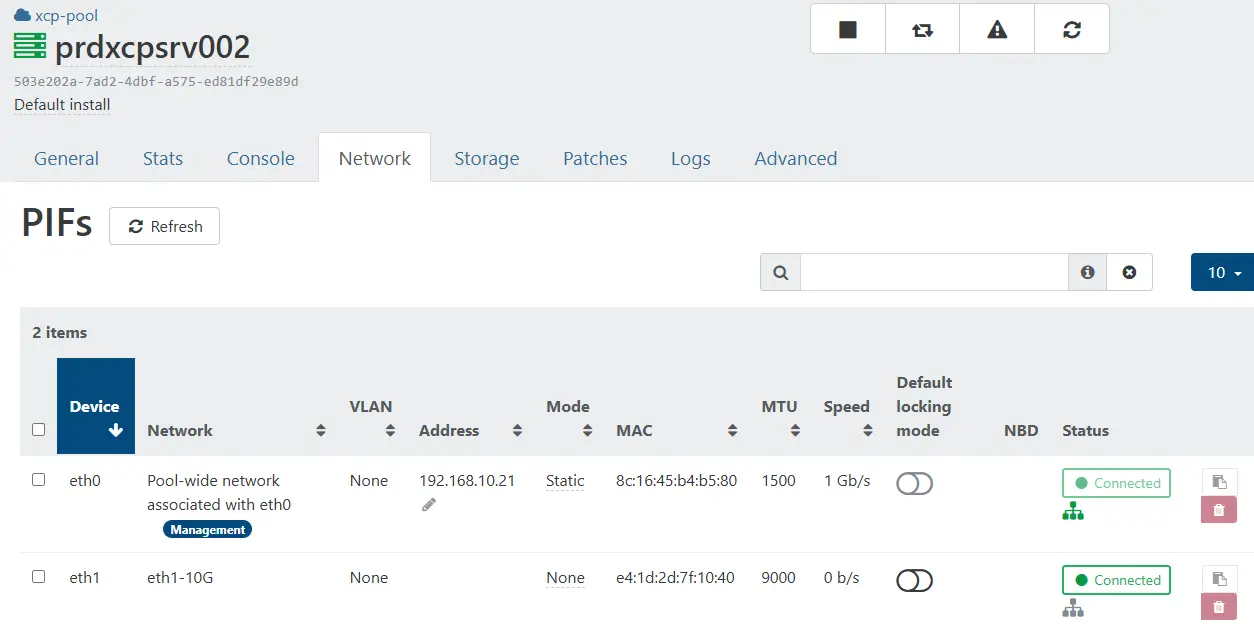Toggle default locking mode for eth1

pos(913,579)
